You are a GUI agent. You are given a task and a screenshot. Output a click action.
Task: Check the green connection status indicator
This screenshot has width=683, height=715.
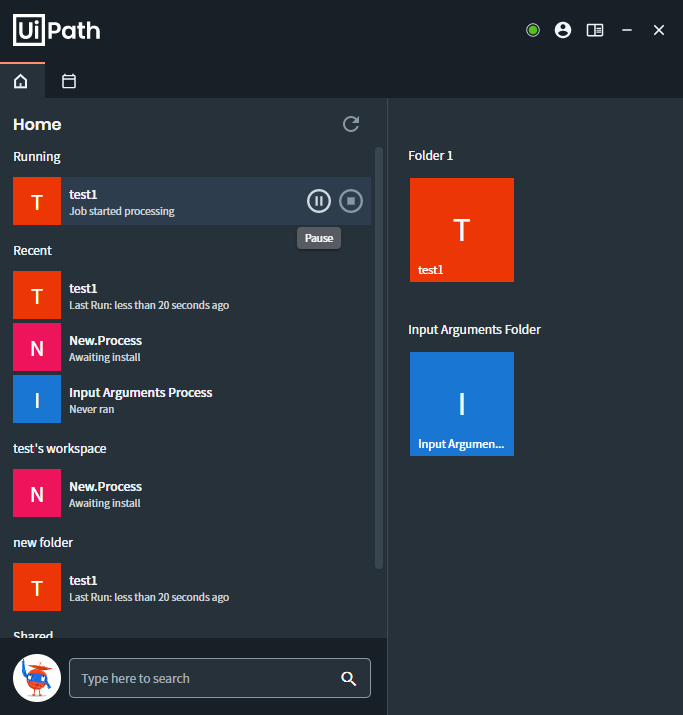click(x=533, y=30)
